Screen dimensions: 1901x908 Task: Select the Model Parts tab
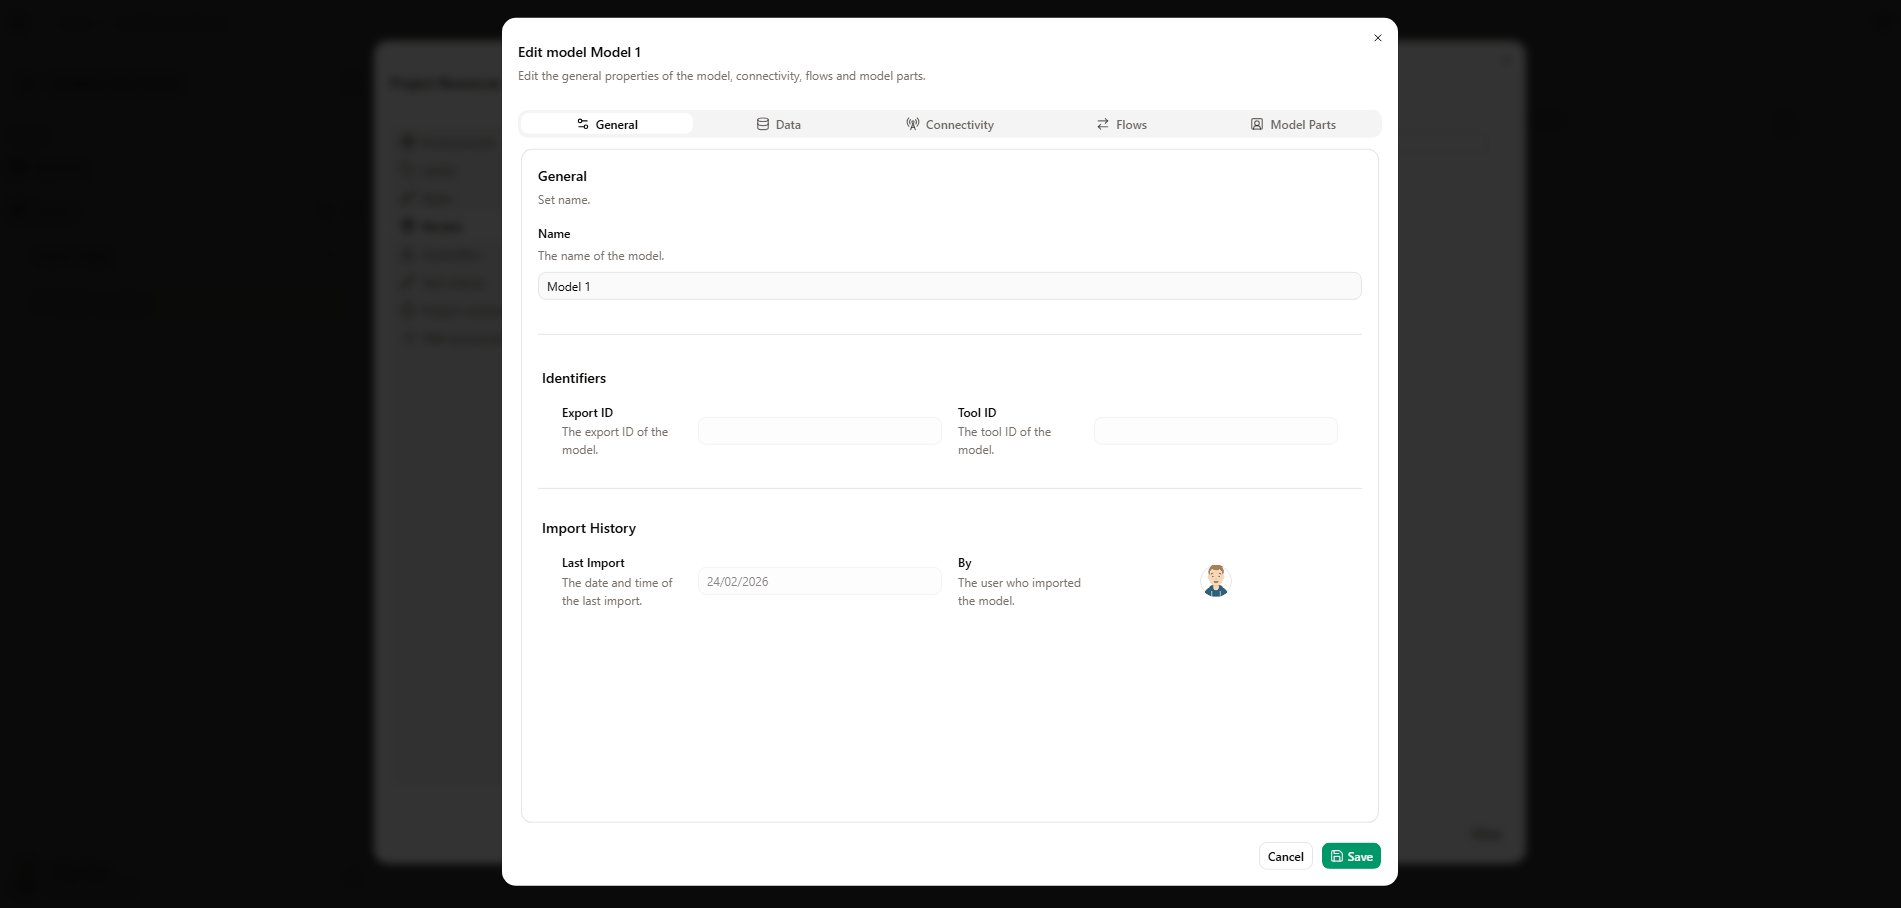coord(1293,124)
